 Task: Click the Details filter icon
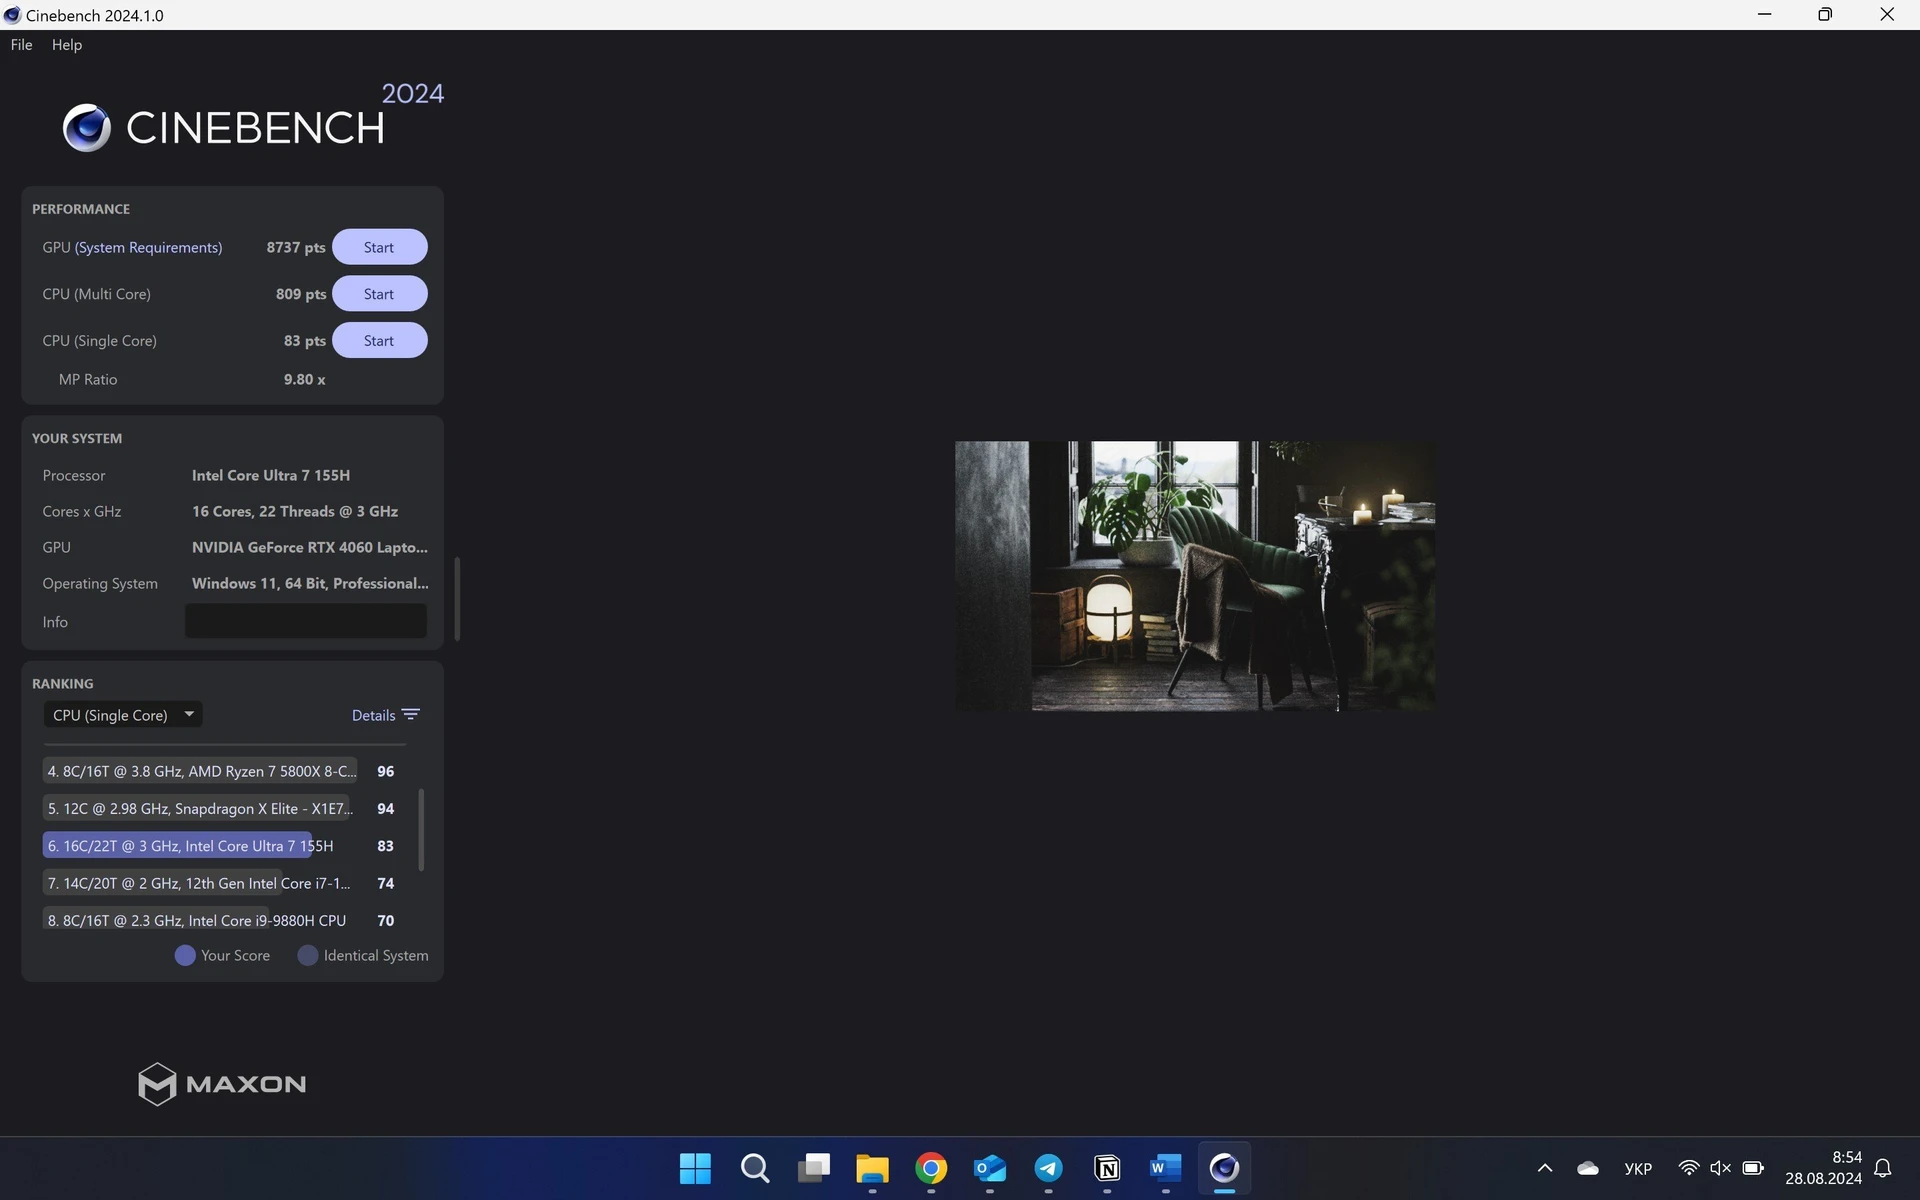tap(411, 715)
